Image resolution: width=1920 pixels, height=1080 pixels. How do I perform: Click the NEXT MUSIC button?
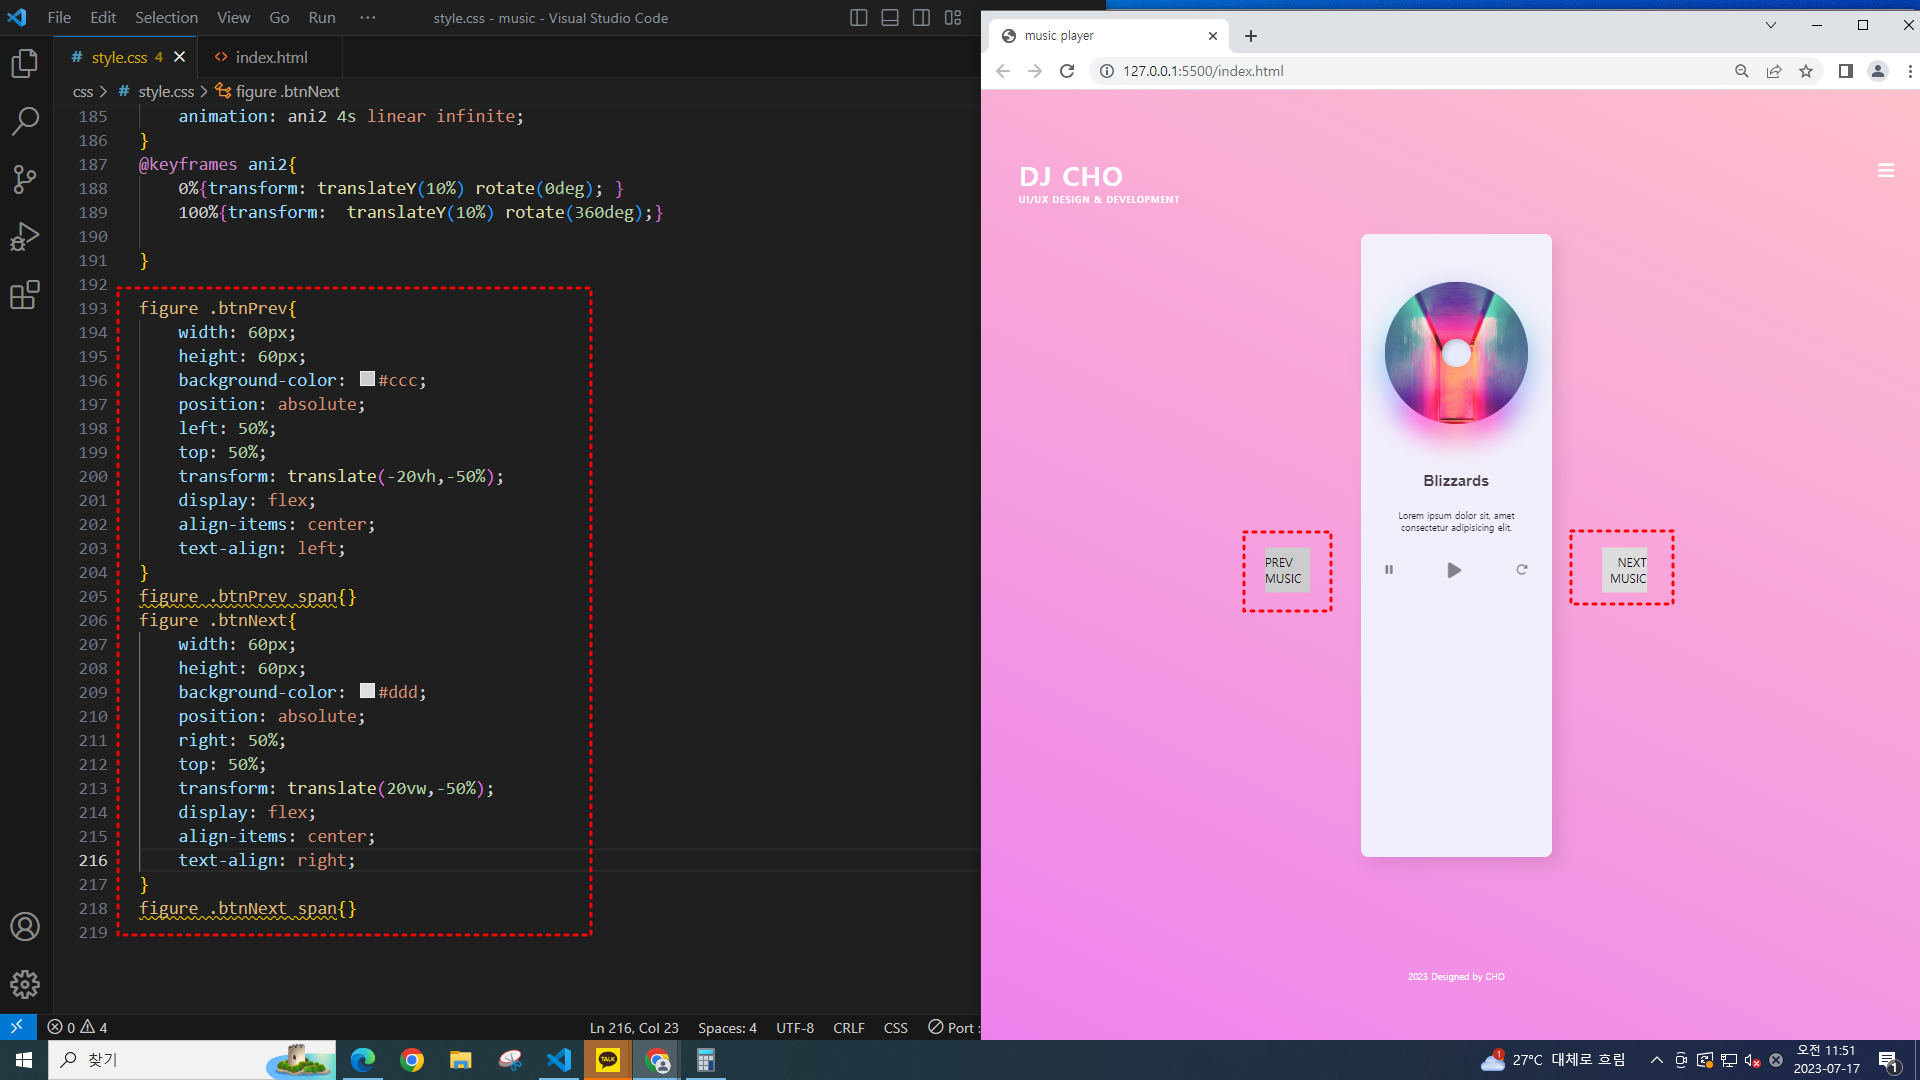point(1624,570)
